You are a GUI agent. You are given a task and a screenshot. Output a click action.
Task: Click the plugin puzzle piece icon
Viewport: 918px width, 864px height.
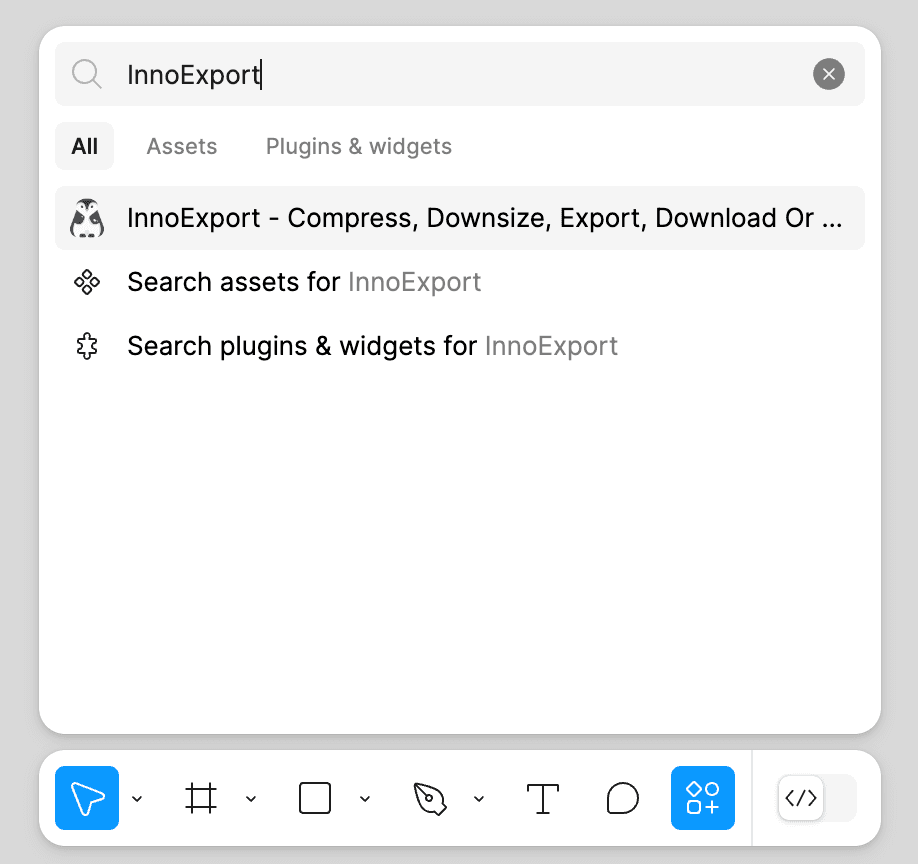[x=87, y=346]
